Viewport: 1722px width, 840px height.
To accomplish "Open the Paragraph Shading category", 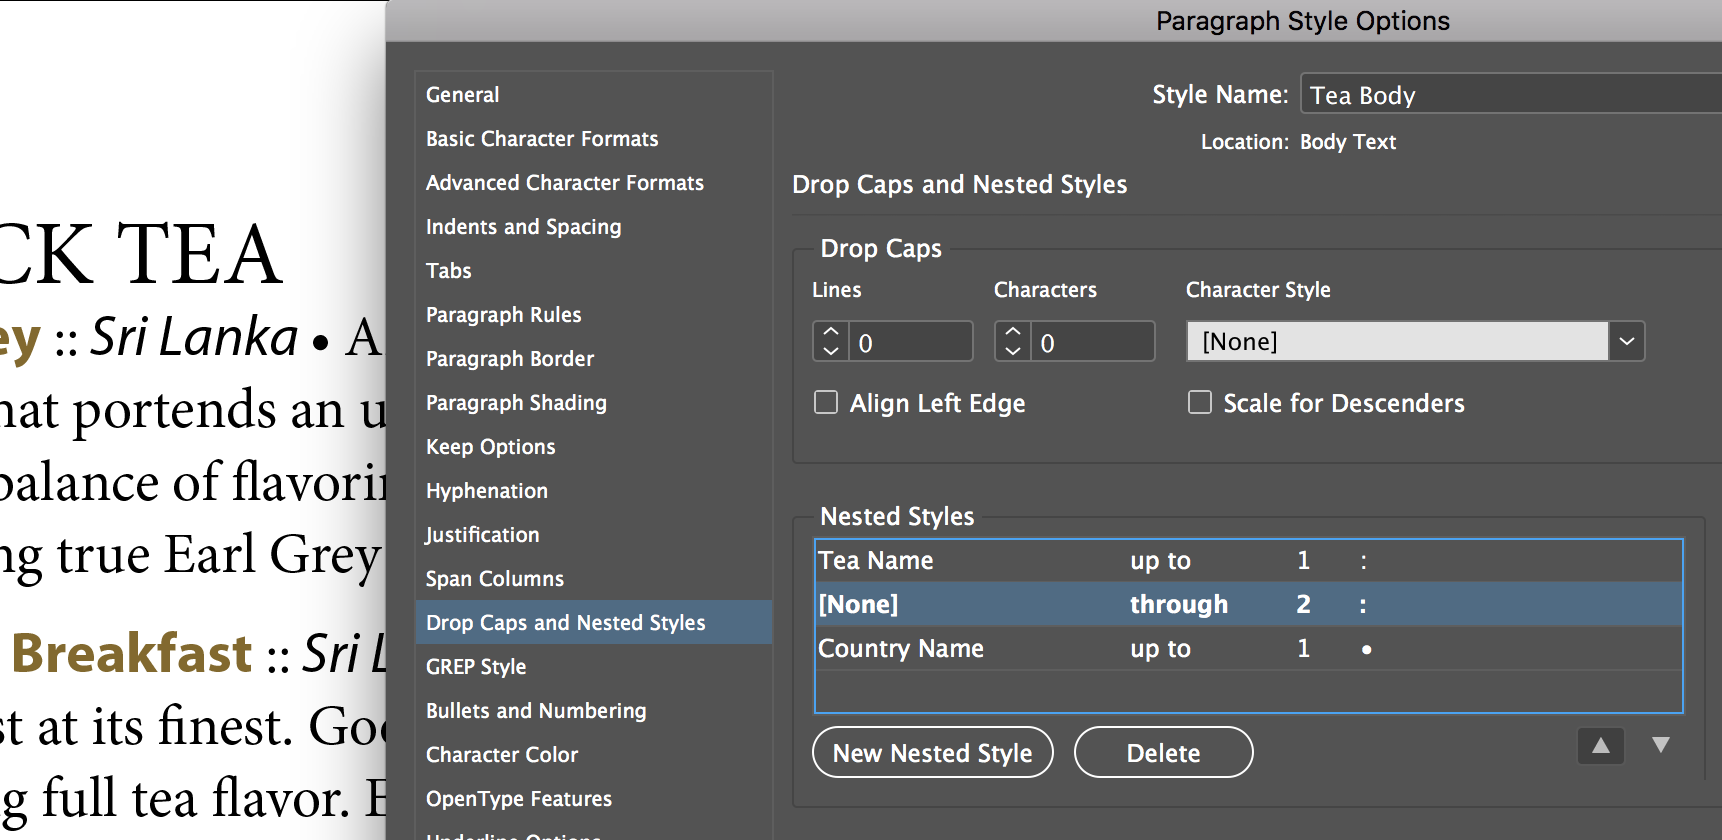I will click(594, 403).
